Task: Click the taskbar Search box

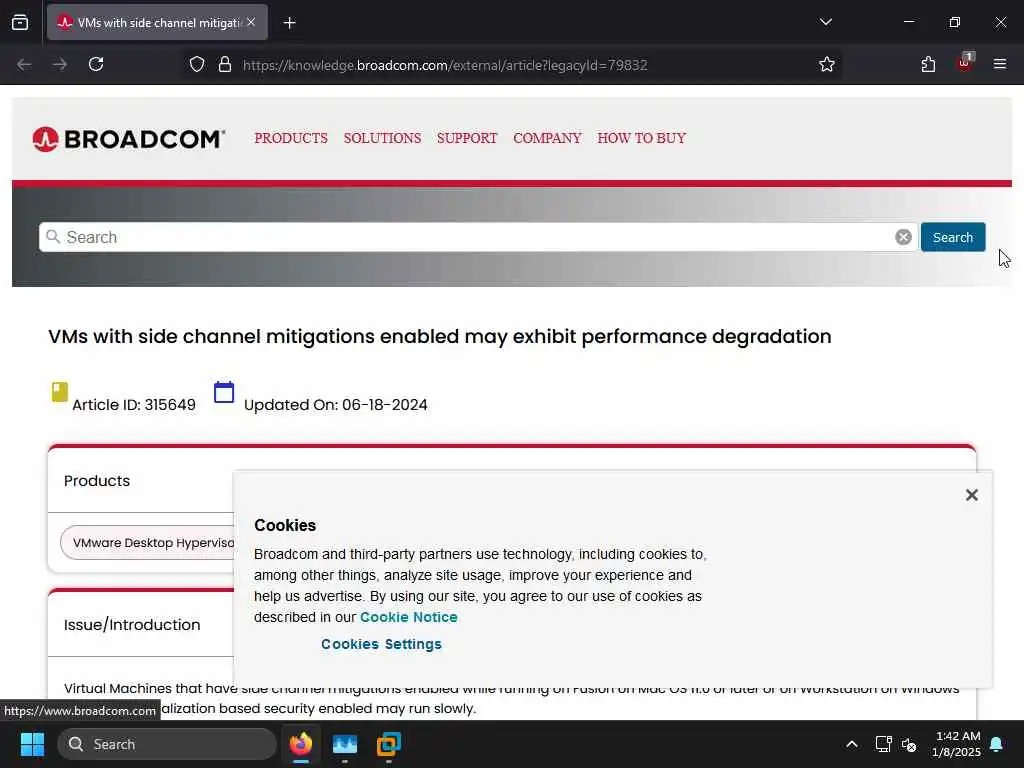Action: tap(167, 744)
